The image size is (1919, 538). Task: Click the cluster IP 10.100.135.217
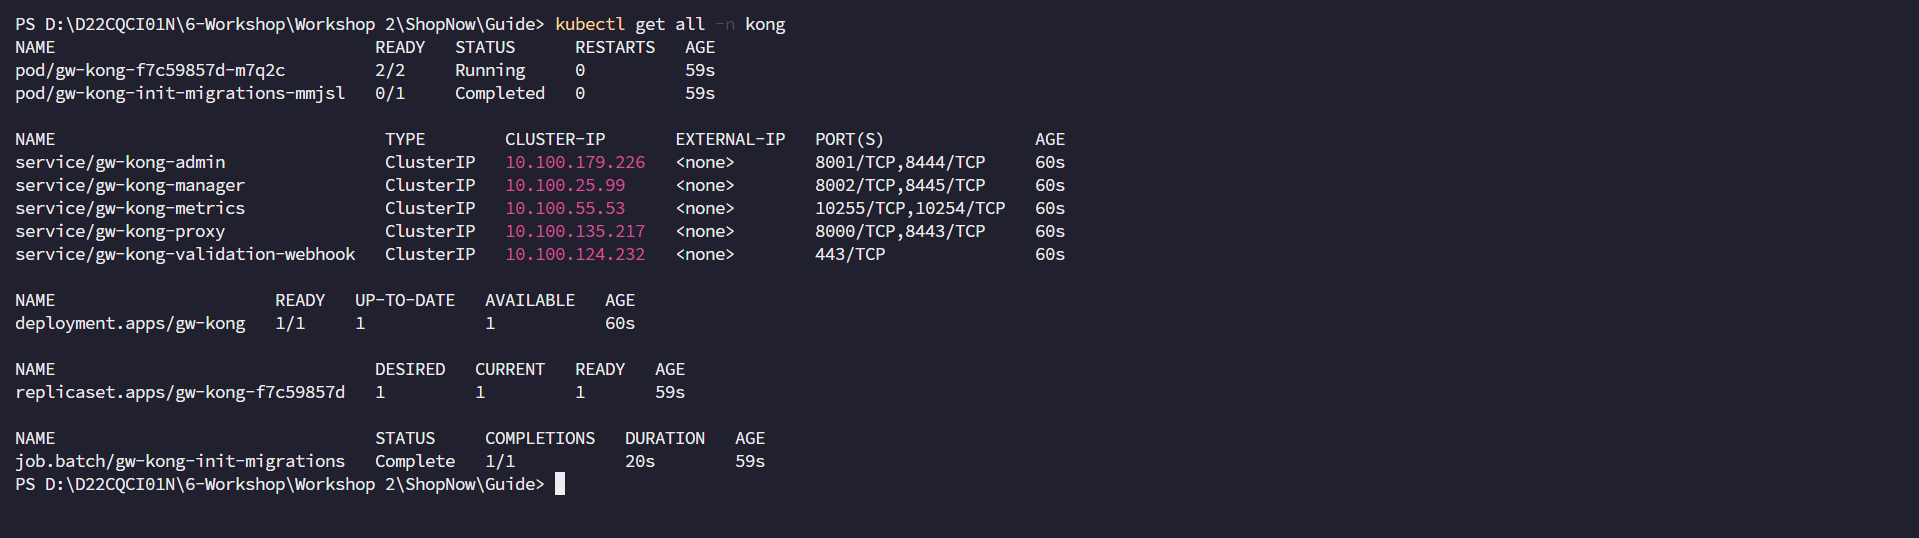[x=575, y=231]
